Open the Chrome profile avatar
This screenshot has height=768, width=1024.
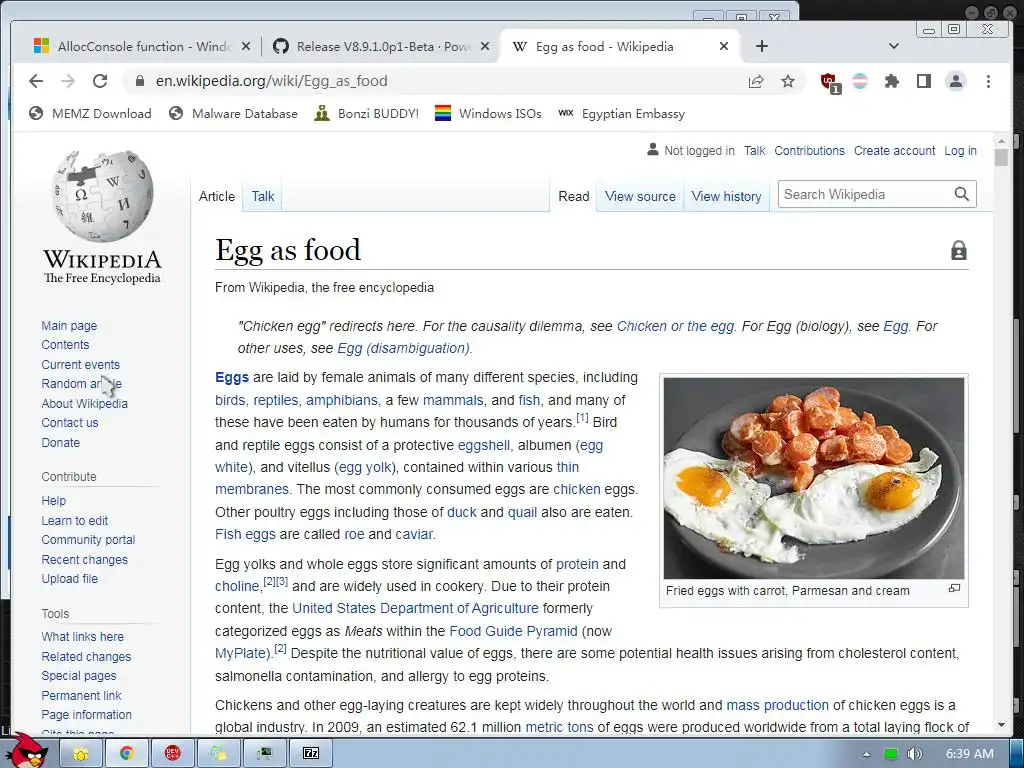coord(955,81)
